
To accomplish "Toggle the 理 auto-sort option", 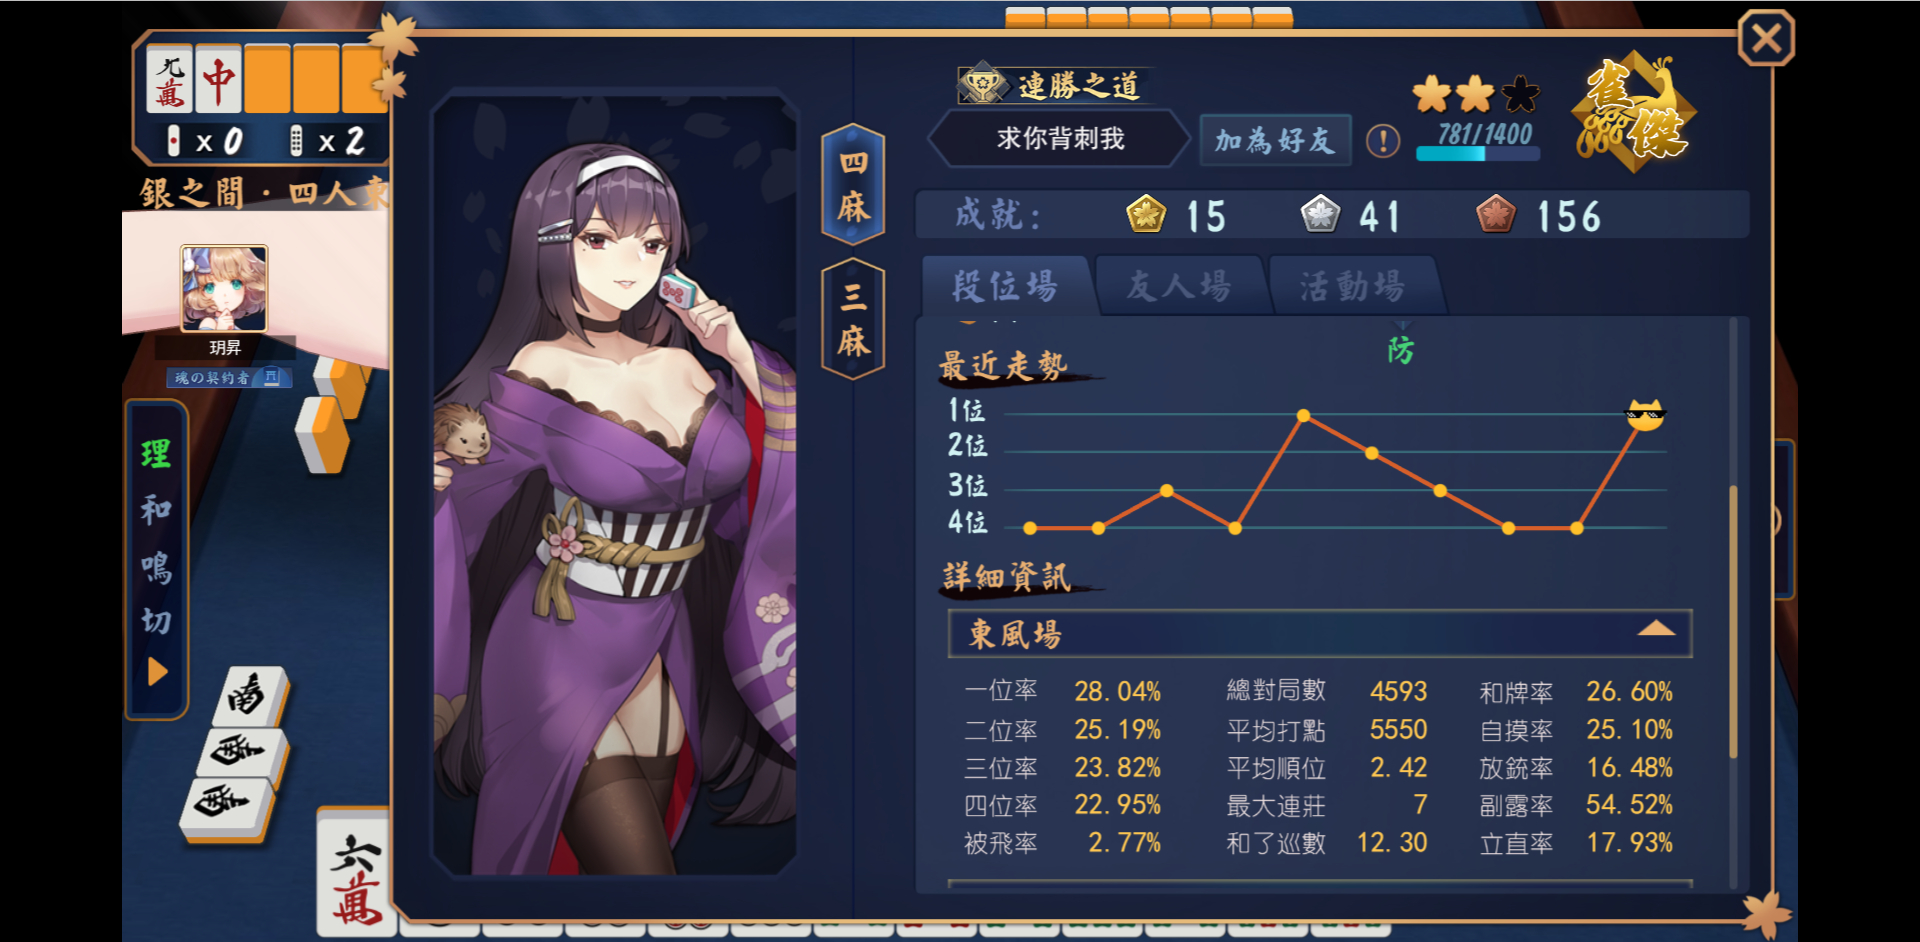I will (156, 454).
